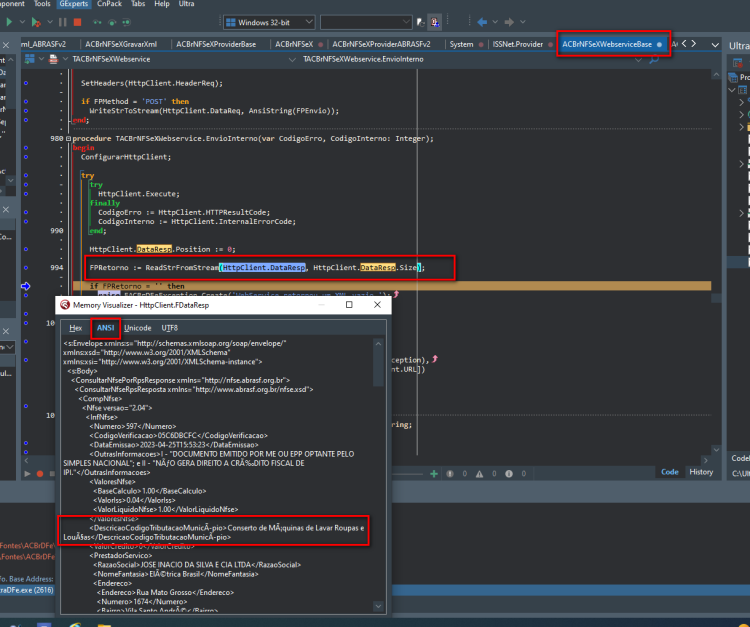The width and height of the screenshot is (750, 627).
Task: Click the red Stop program icon
Action: tap(77, 22)
